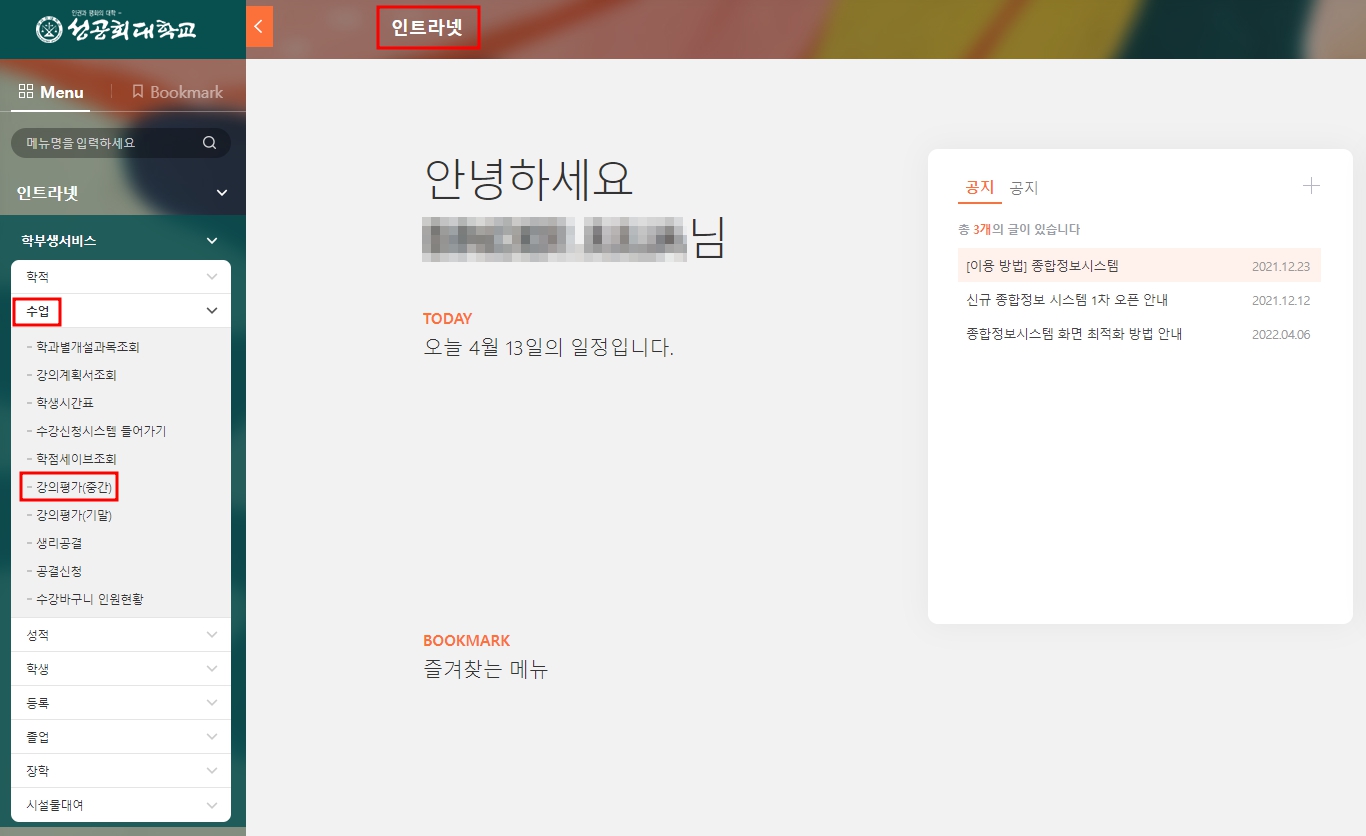Expand the 등록 menu chevron

click(211, 703)
